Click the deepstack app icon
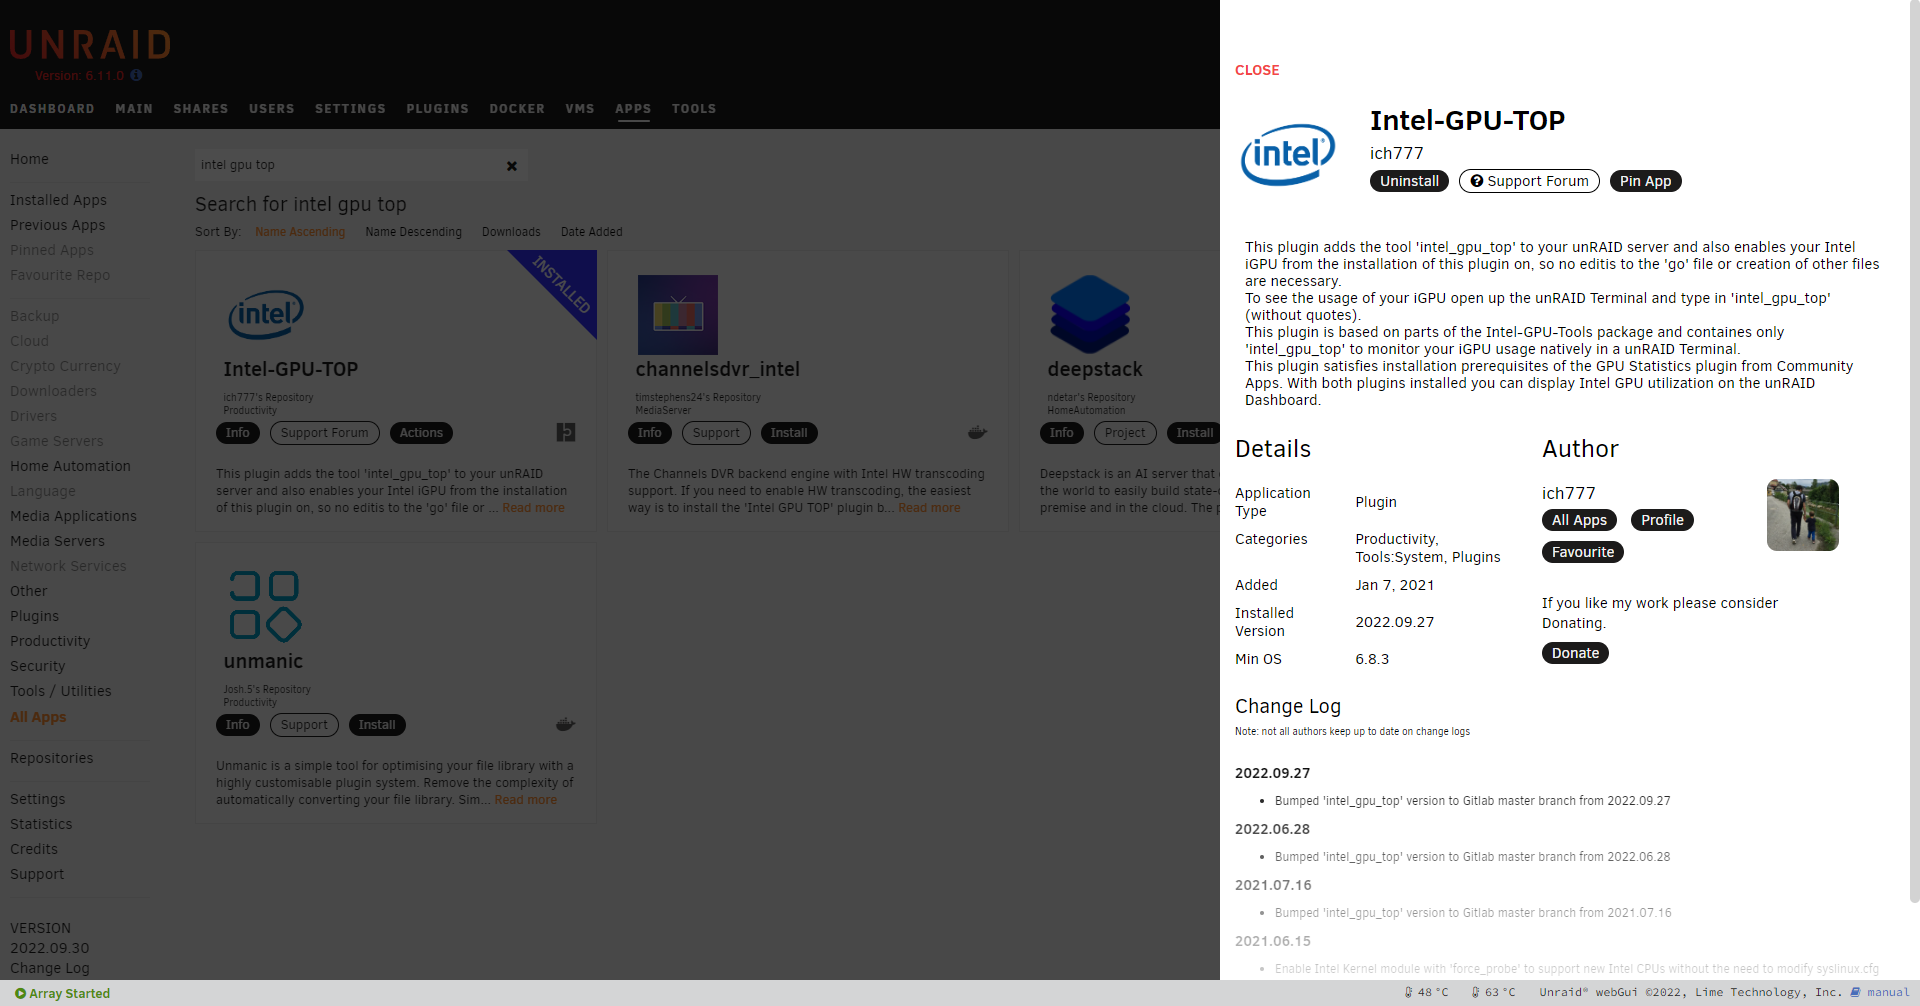Screen dimensions: 1920x1006 (x=1090, y=315)
